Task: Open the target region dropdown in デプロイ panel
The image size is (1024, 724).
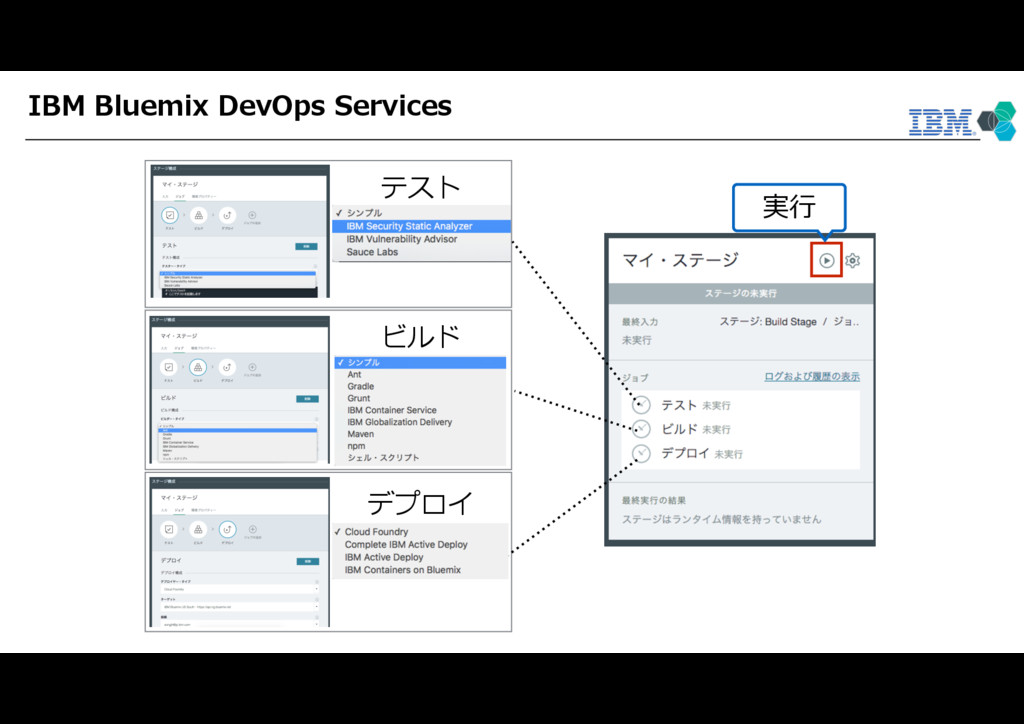Action: click(239, 606)
